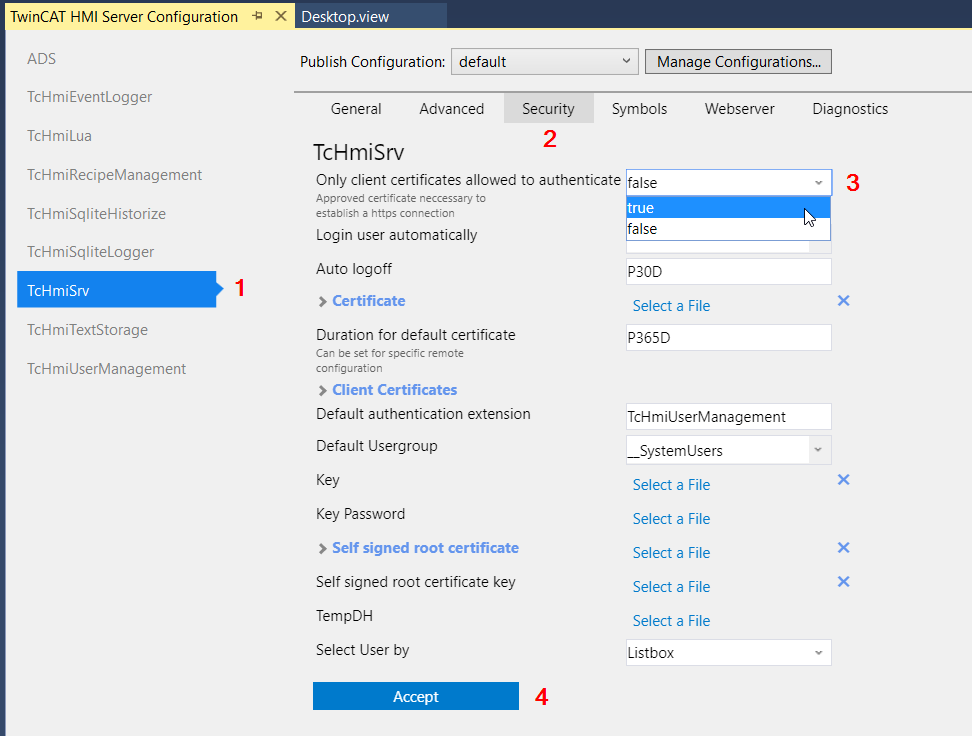The image size is (972, 736).
Task: Select a File for Key Password
Action: pos(671,519)
